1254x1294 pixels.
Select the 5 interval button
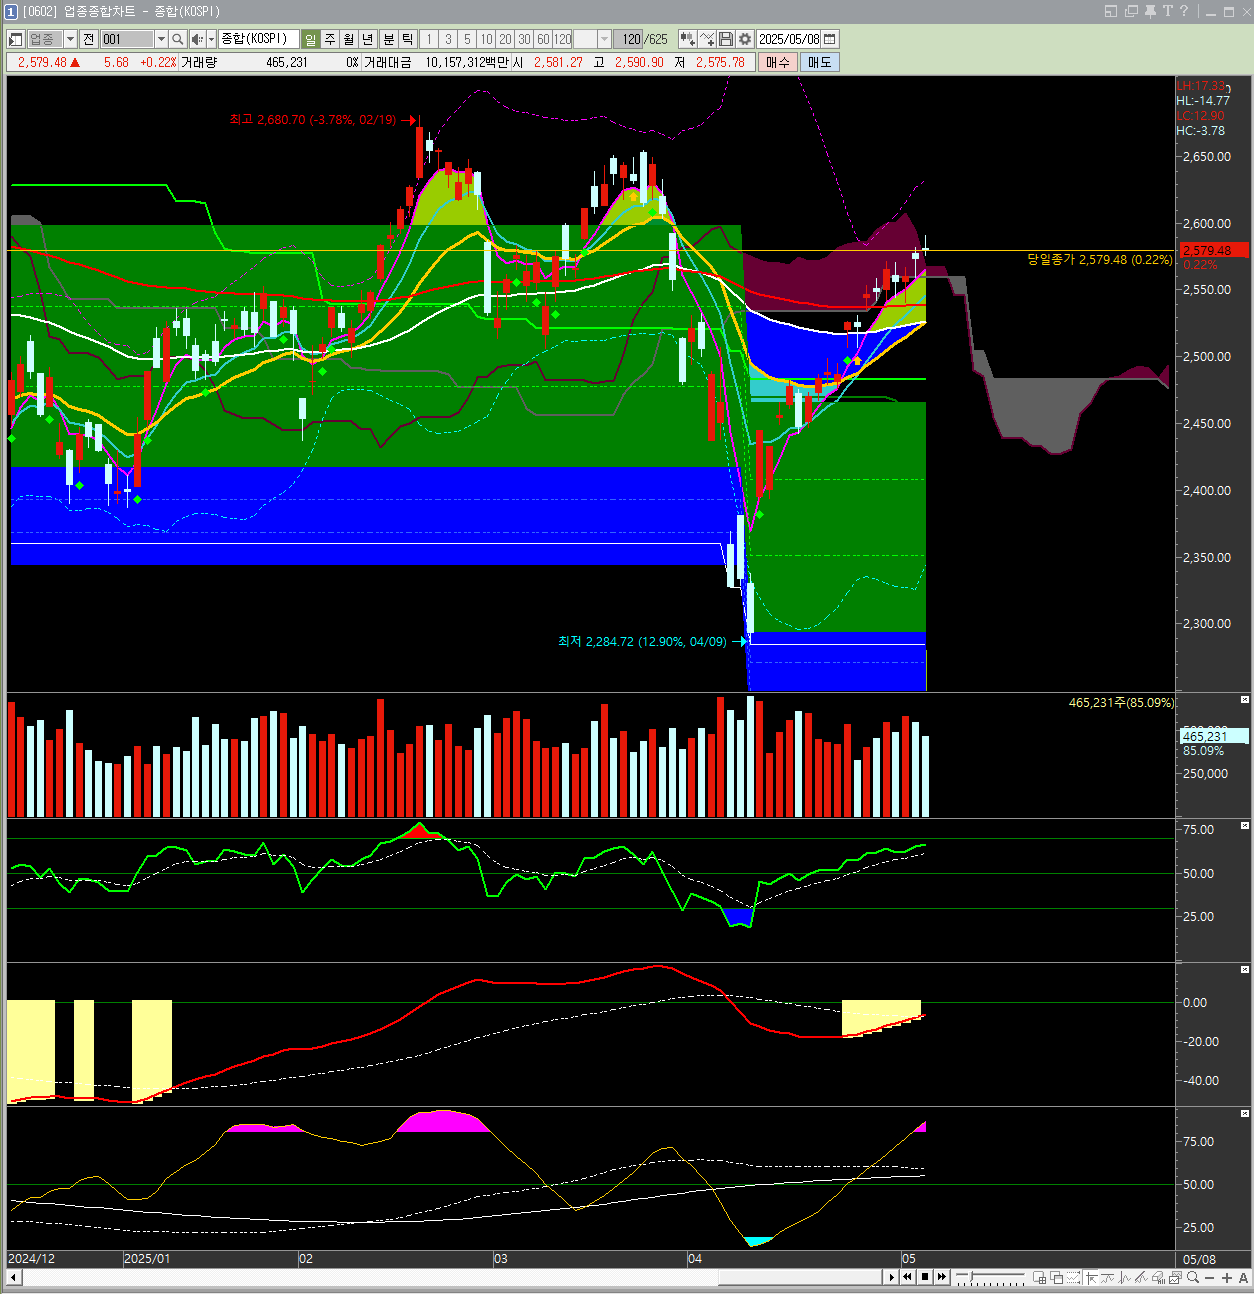467,39
